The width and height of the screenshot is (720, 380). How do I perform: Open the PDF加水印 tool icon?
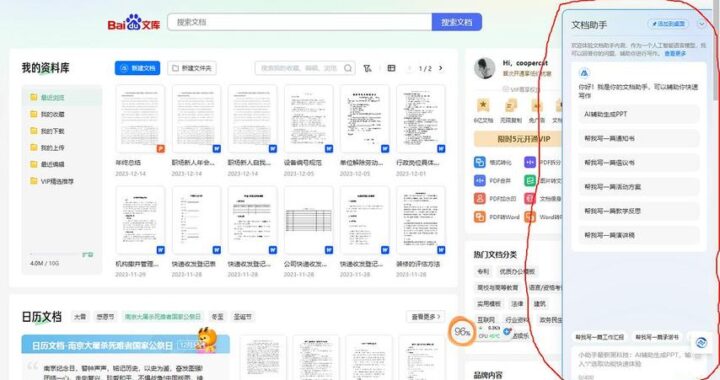[479, 198]
